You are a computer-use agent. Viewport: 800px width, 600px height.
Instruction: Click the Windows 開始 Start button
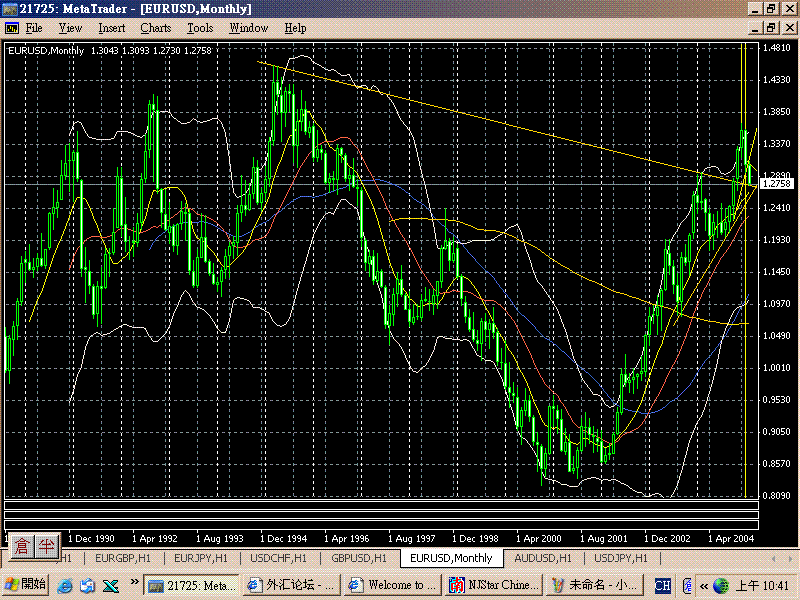pyautogui.click(x=24, y=585)
